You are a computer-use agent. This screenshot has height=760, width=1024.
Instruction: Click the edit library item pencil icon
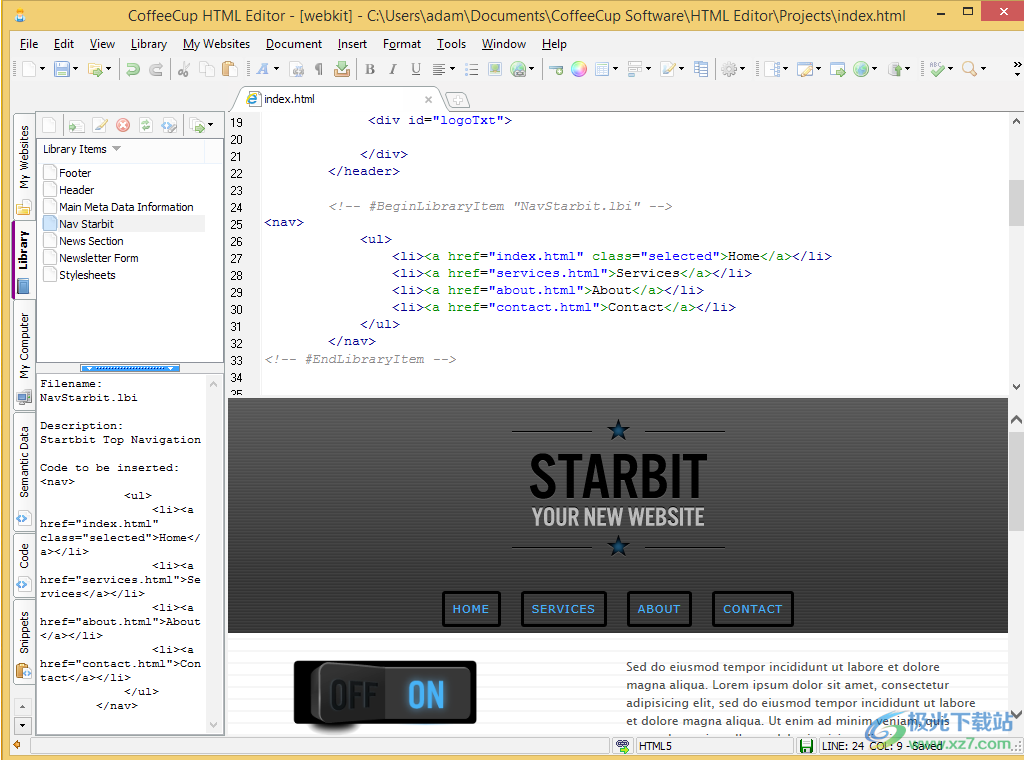(x=99, y=125)
